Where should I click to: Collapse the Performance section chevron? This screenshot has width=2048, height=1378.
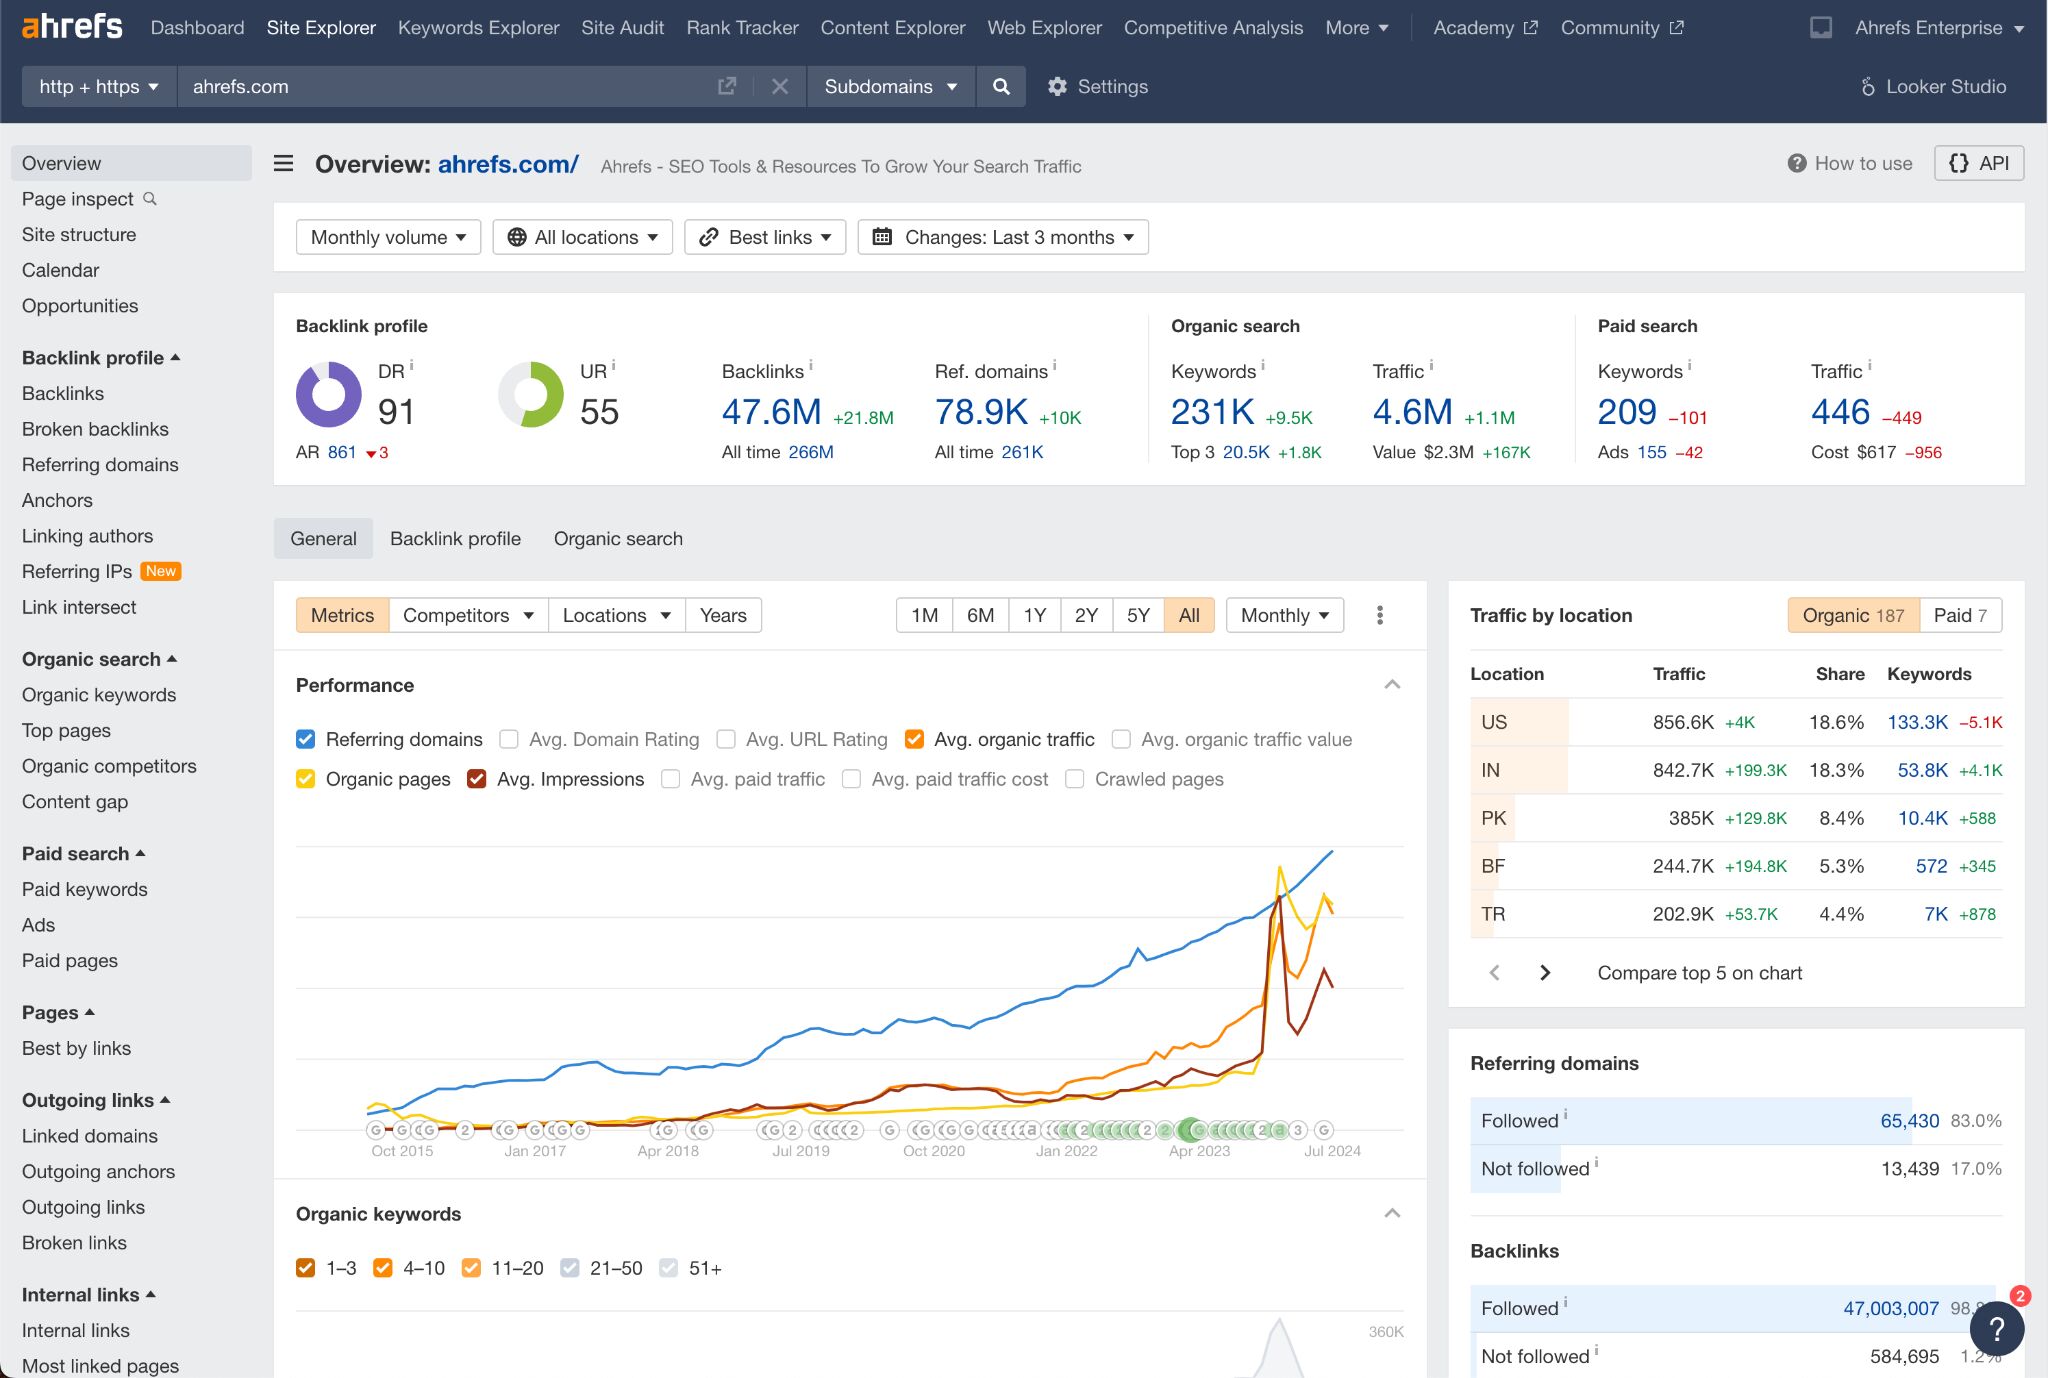click(1392, 685)
